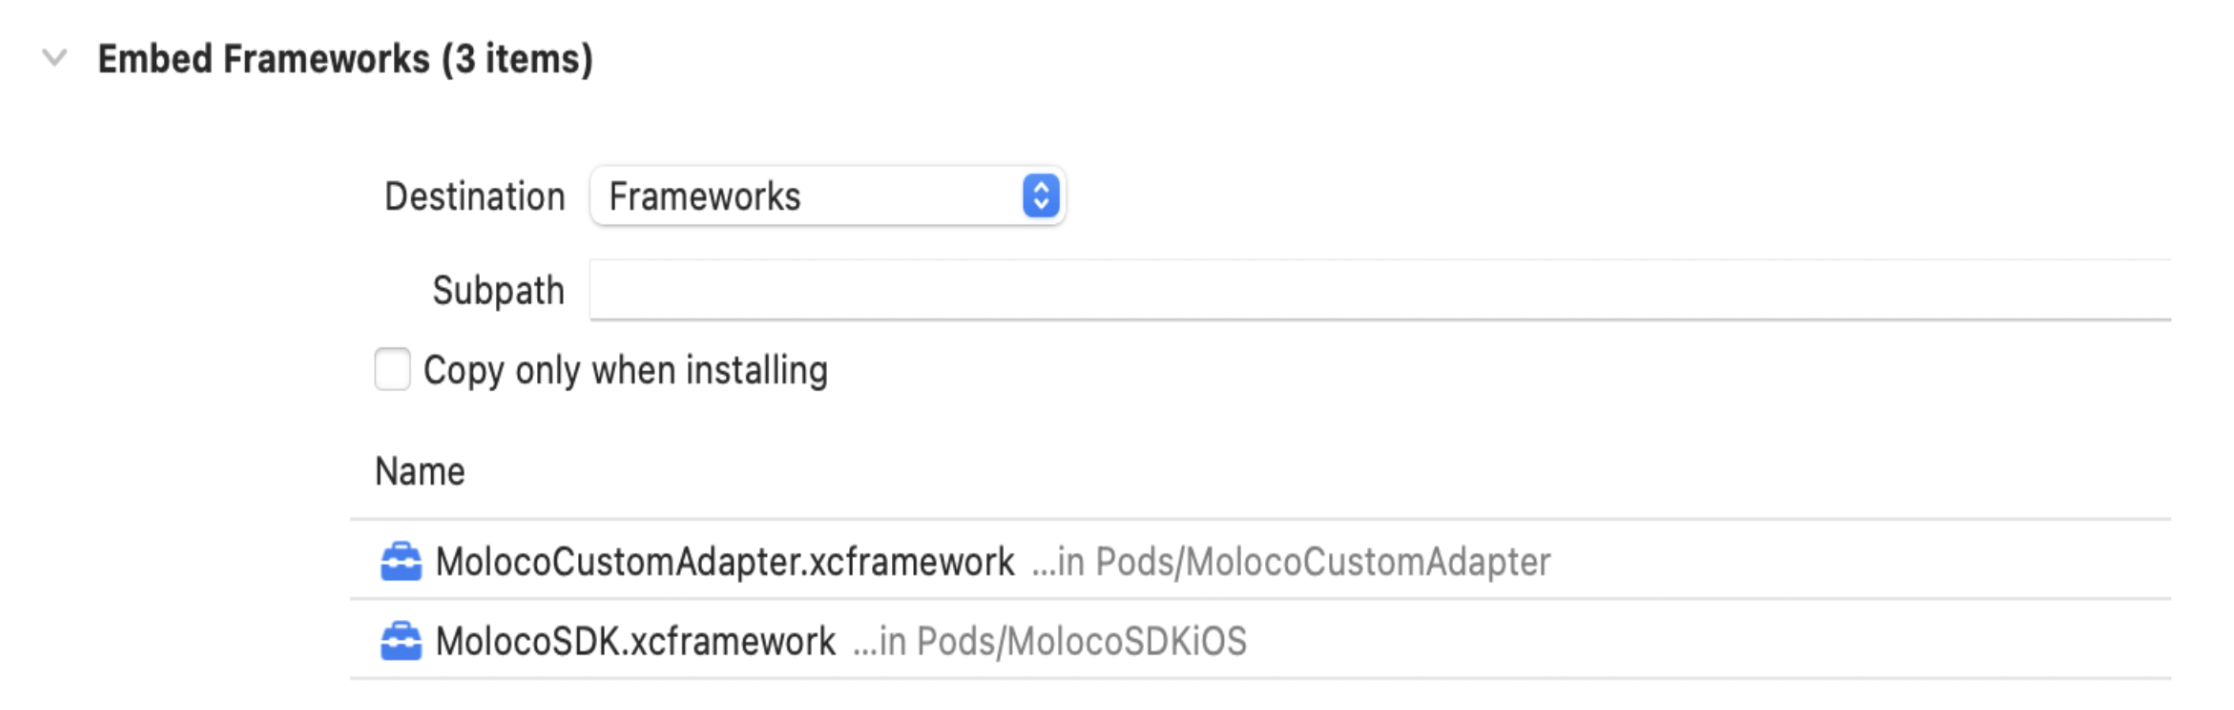Image resolution: width=2234 pixels, height=710 pixels.
Task: Click the Copy only when installing label
Action: pyautogui.click(x=625, y=371)
